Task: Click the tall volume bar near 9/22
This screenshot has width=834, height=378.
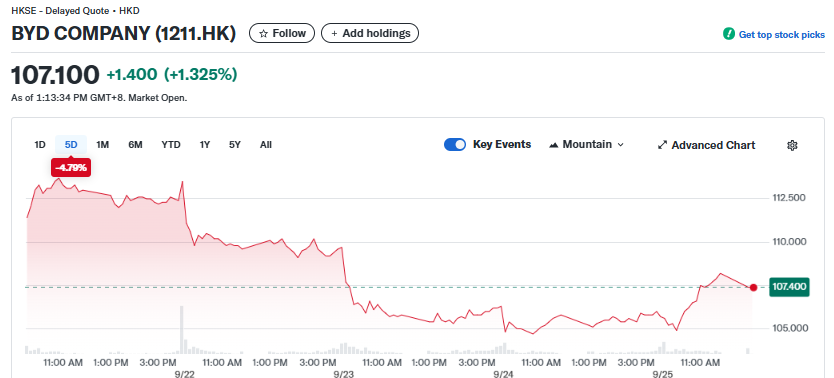Action: [x=181, y=330]
